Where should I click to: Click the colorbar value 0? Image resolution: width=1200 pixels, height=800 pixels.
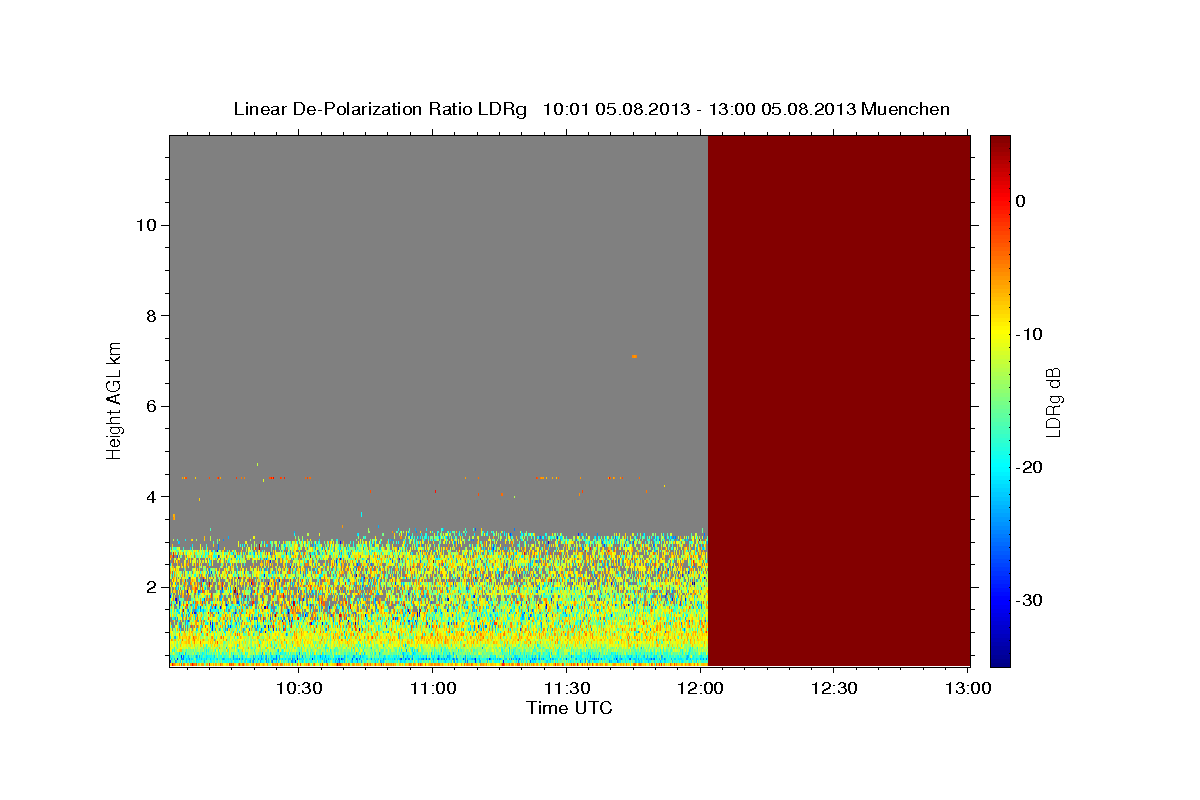(1021, 201)
